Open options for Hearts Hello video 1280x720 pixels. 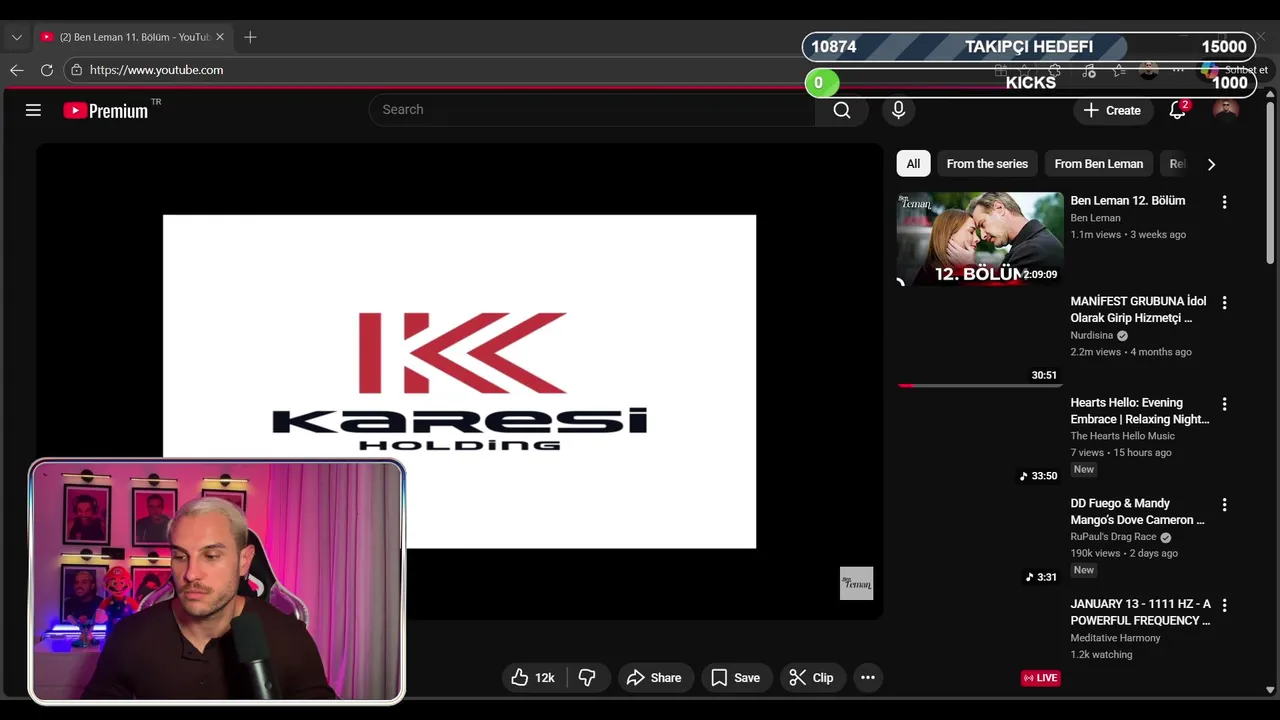click(x=1224, y=404)
